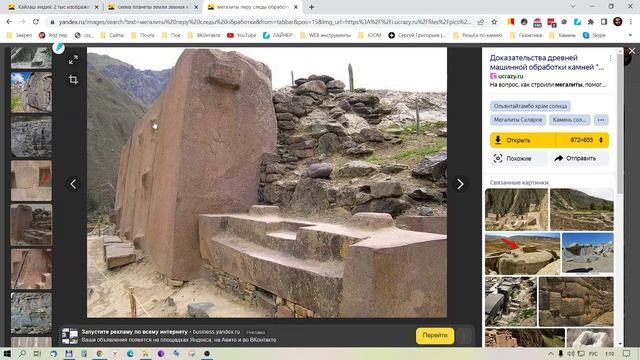
Task: Click the yellow Перейти ad button
Action: pos(435,336)
